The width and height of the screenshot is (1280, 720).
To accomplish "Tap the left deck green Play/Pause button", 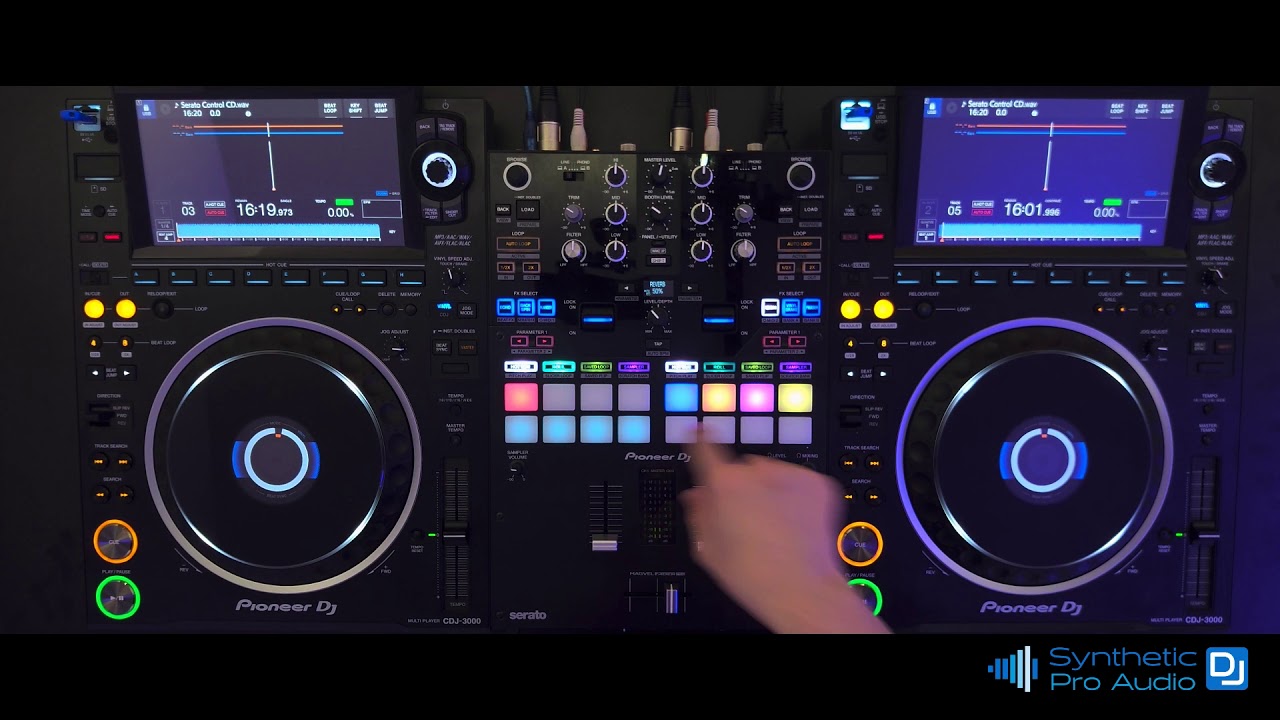I will click(118, 598).
